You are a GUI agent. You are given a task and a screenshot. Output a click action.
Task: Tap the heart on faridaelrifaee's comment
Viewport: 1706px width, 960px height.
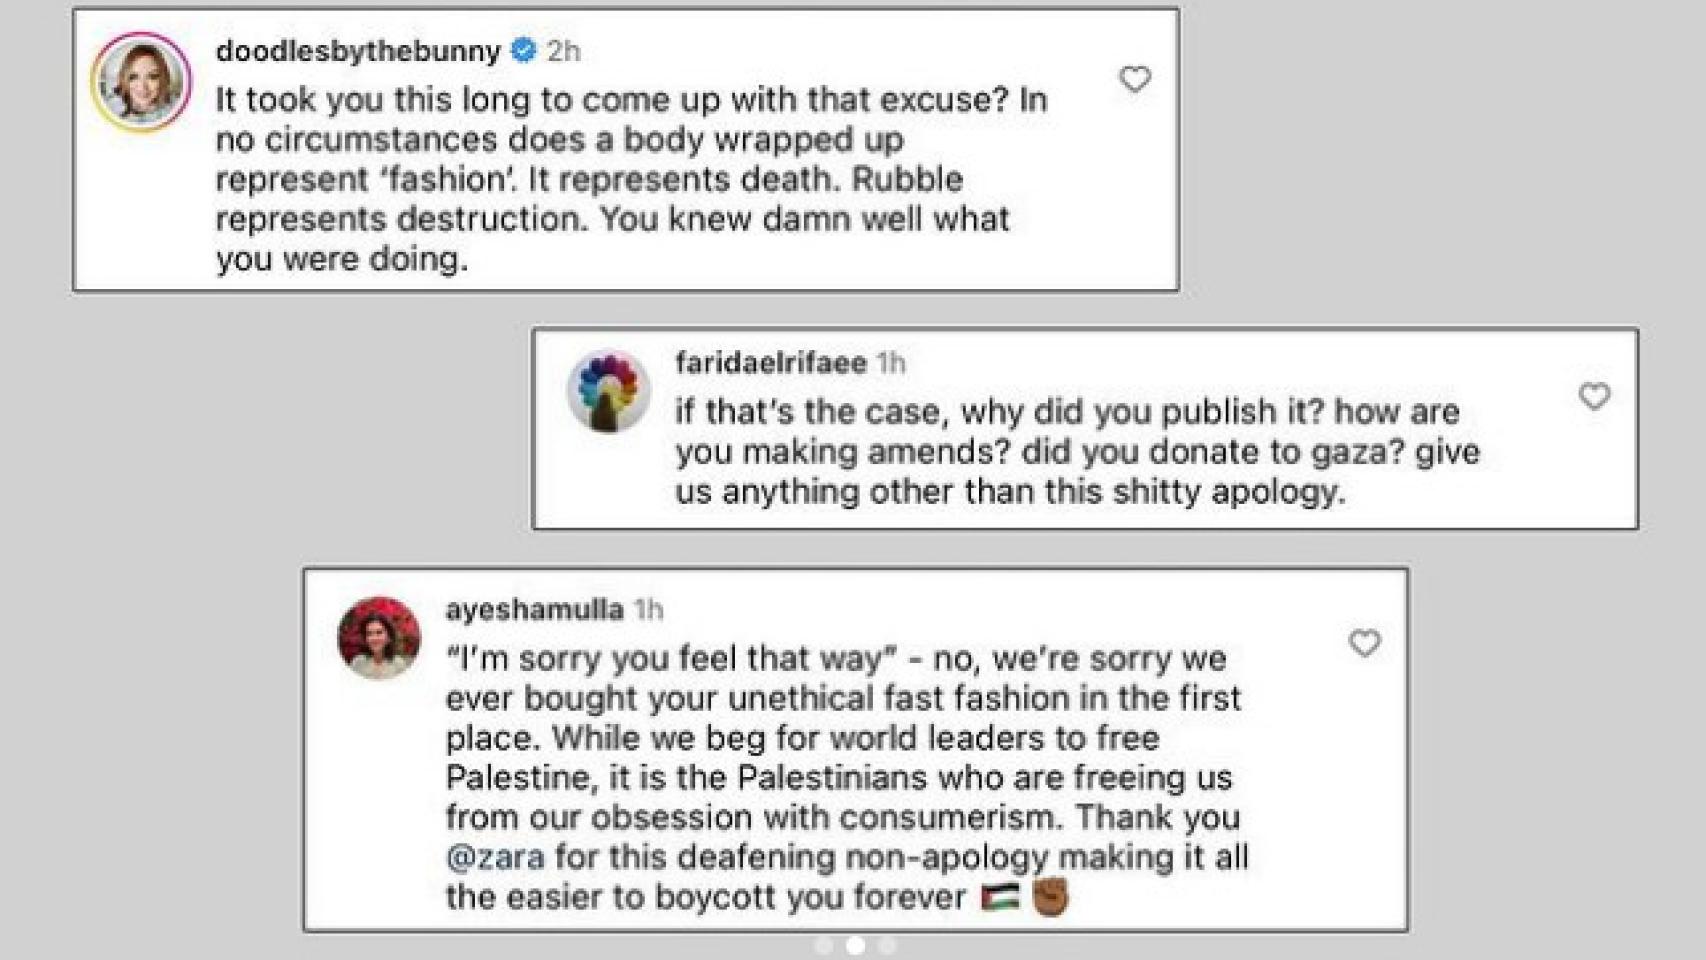[x=1594, y=396]
